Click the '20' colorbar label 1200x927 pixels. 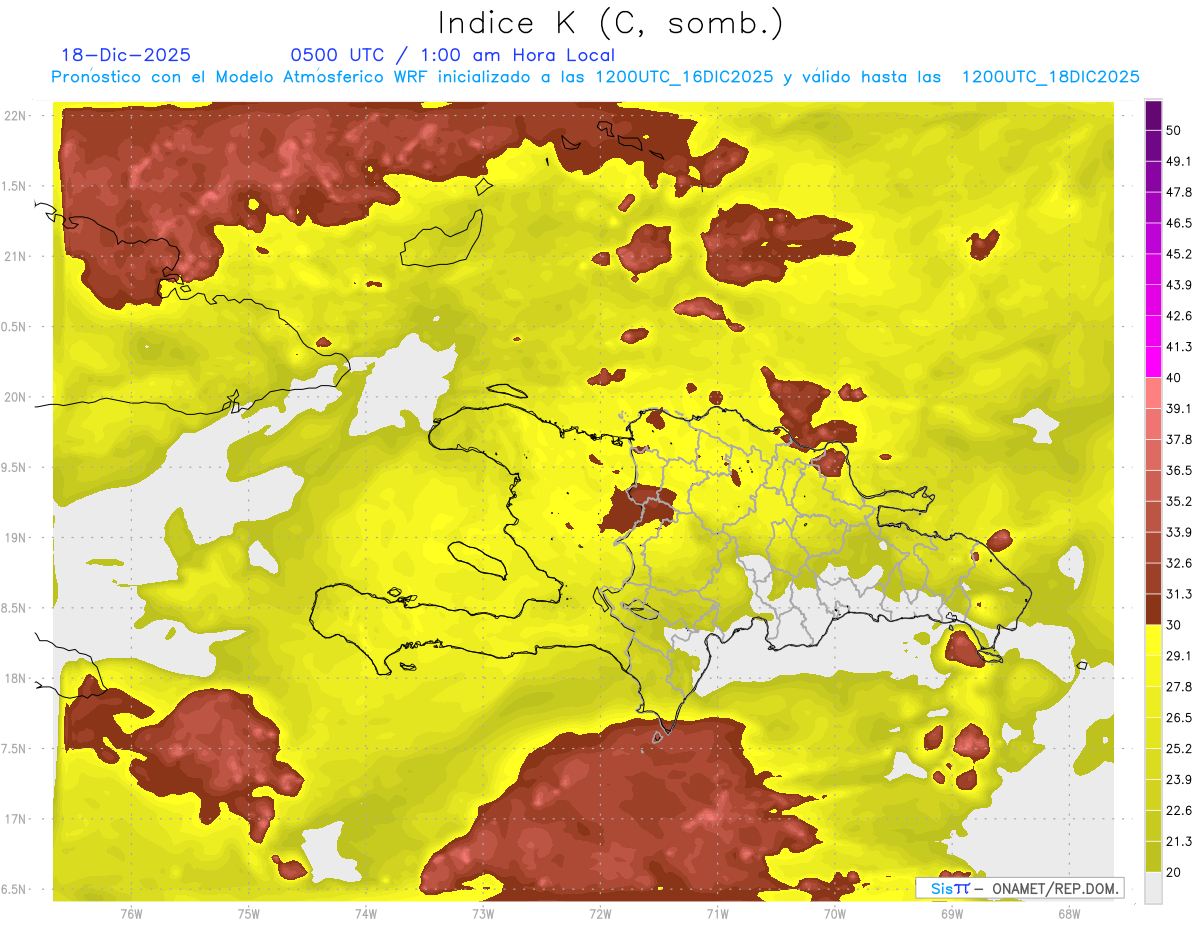click(x=1174, y=871)
